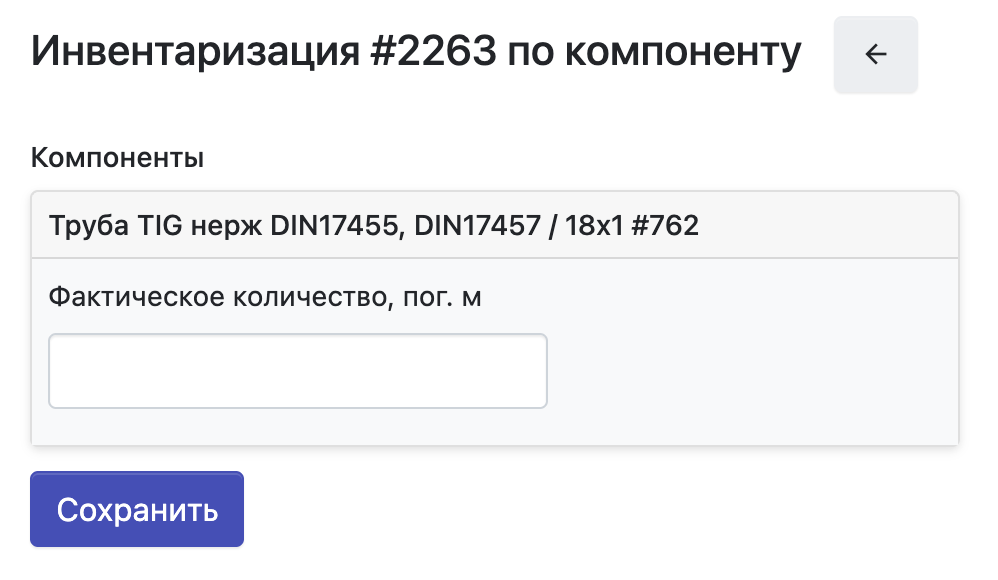Click the Инвентаризация #2263 page heading
Image resolution: width=998 pixels, height=580 pixels.
click(416, 52)
